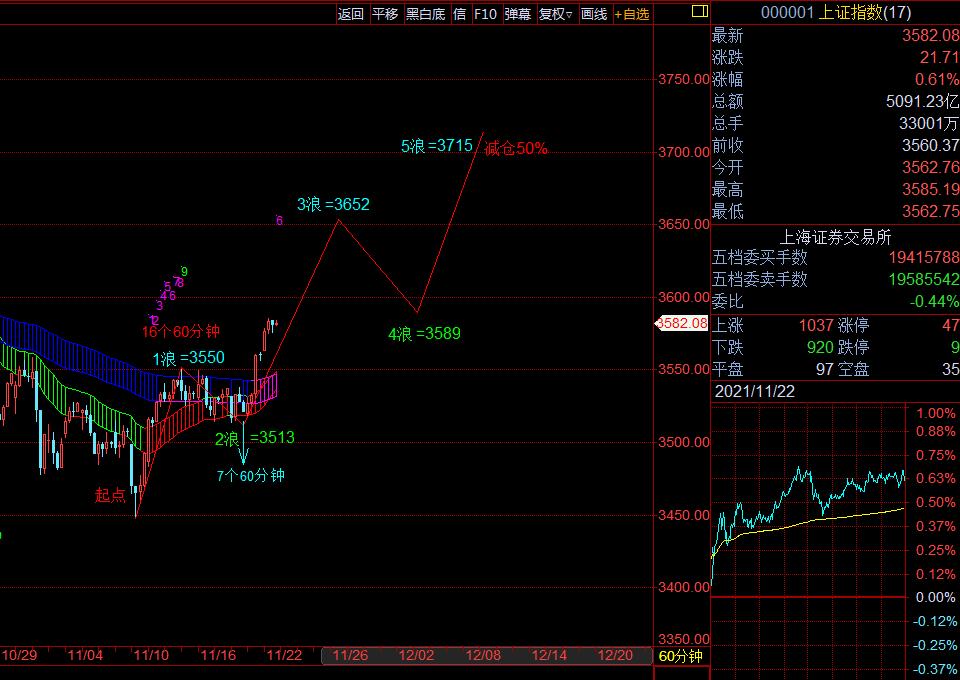Click the 涨幅 value 0.61%
960x680 pixels.
[x=937, y=80]
